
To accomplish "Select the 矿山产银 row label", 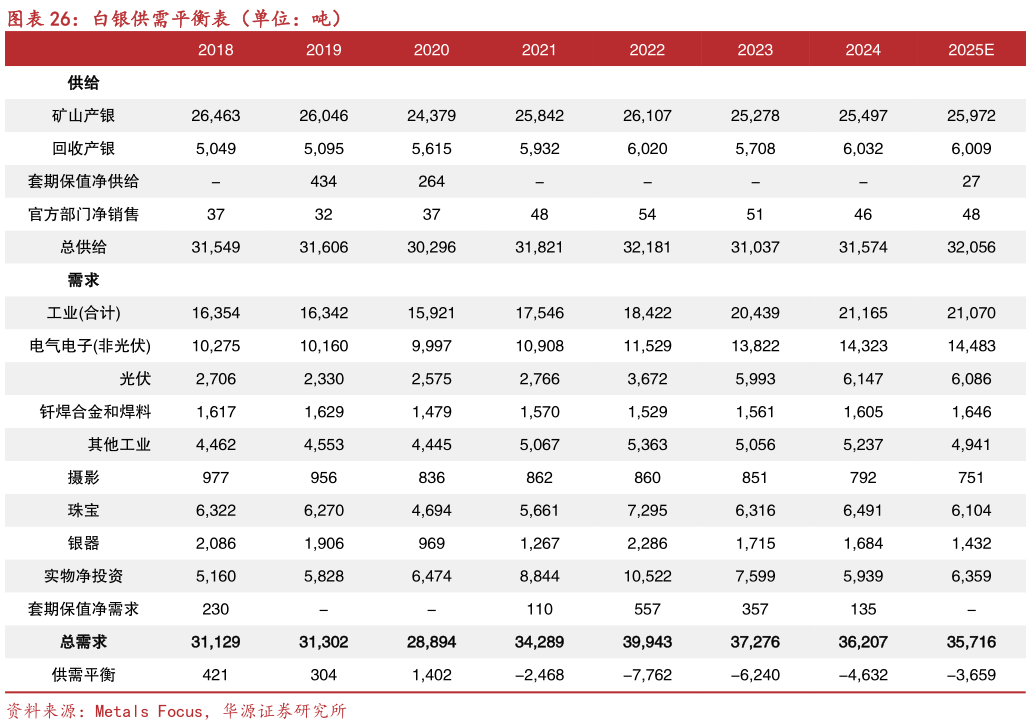I will point(84,116).
